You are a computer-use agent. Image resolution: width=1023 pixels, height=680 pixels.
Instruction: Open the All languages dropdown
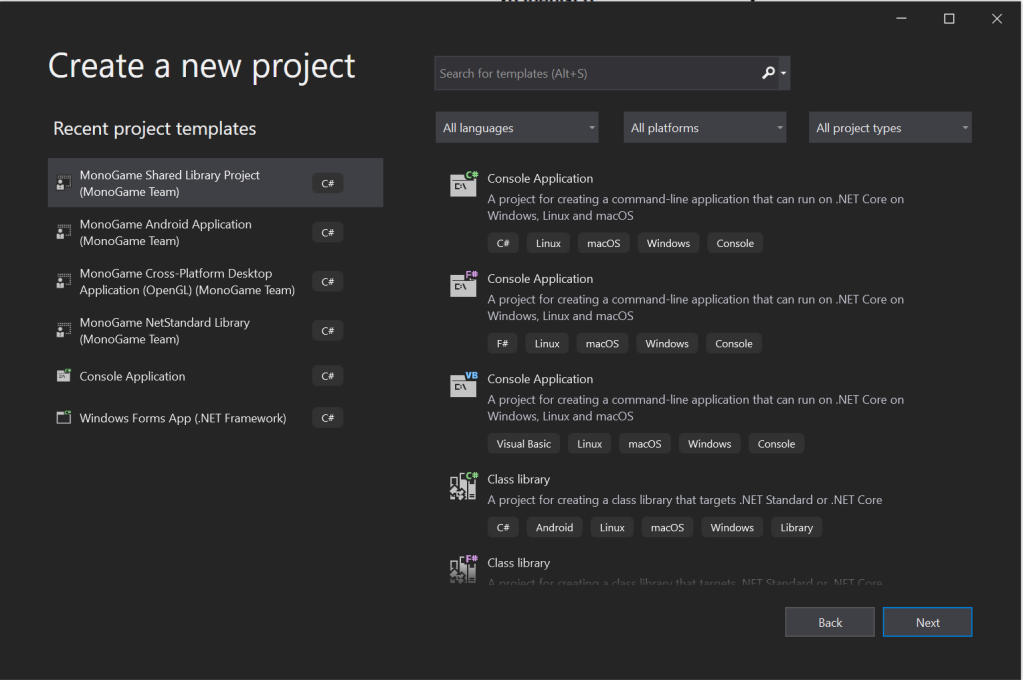point(517,128)
